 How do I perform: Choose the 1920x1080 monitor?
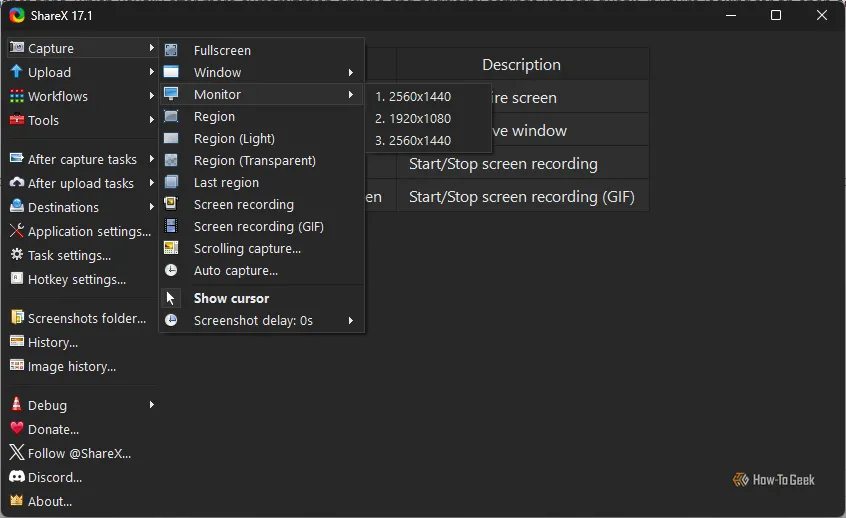413,118
